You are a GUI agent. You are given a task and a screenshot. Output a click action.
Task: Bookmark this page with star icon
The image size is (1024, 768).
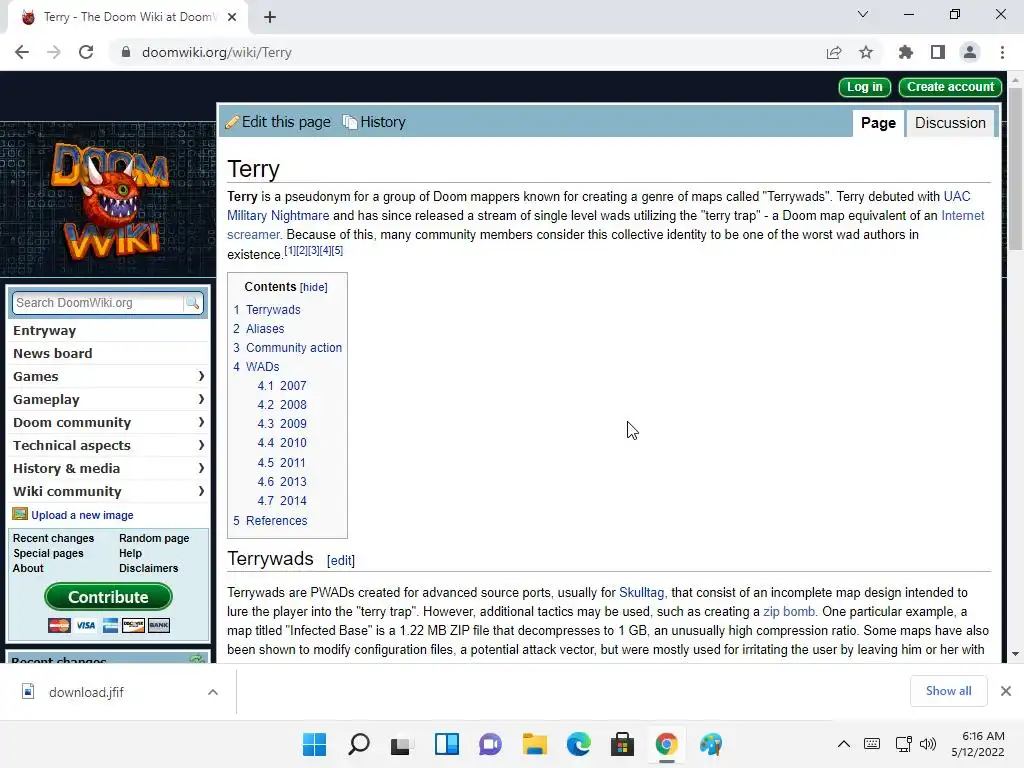(x=866, y=52)
